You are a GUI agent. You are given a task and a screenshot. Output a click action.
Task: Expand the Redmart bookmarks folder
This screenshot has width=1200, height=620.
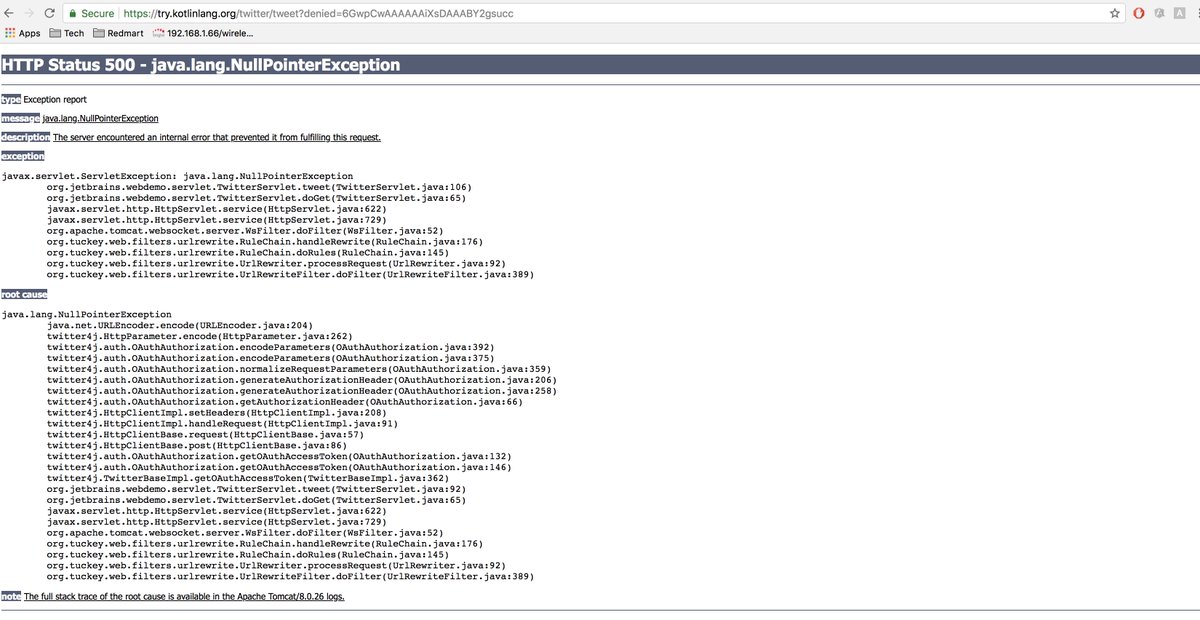tap(118, 33)
